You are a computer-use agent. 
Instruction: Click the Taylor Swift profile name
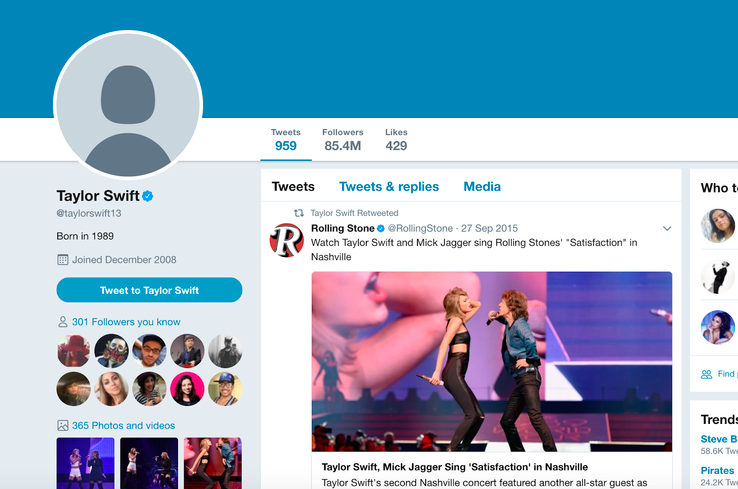pos(98,196)
